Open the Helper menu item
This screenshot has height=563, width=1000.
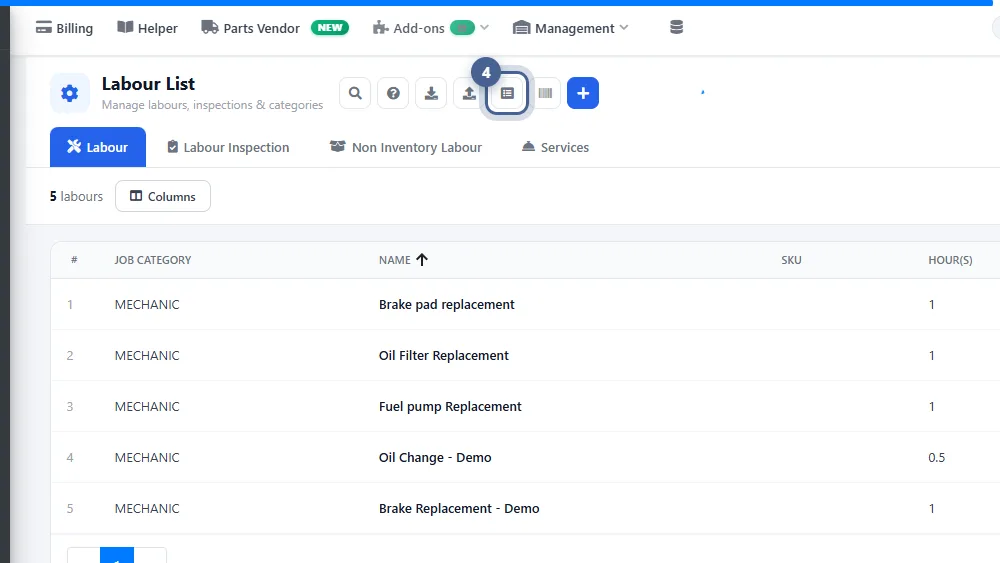pyautogui.click(x=147, y=28)
